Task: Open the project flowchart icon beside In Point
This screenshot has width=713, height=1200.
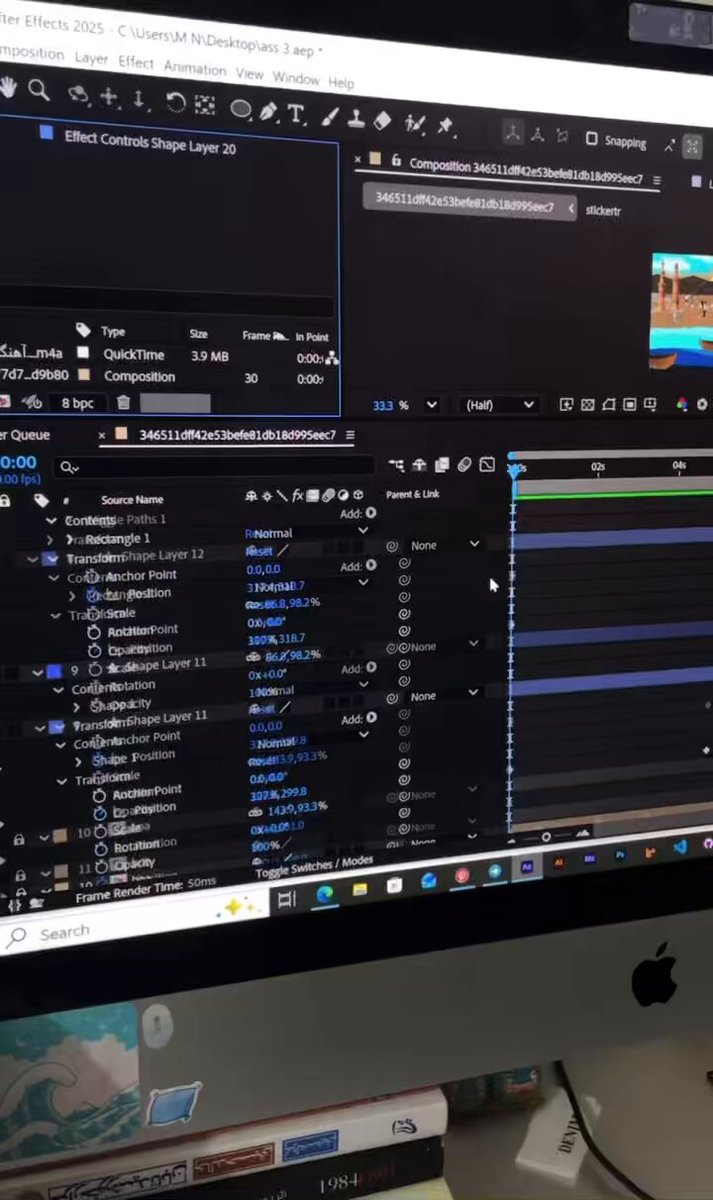Action: (331, 358)
